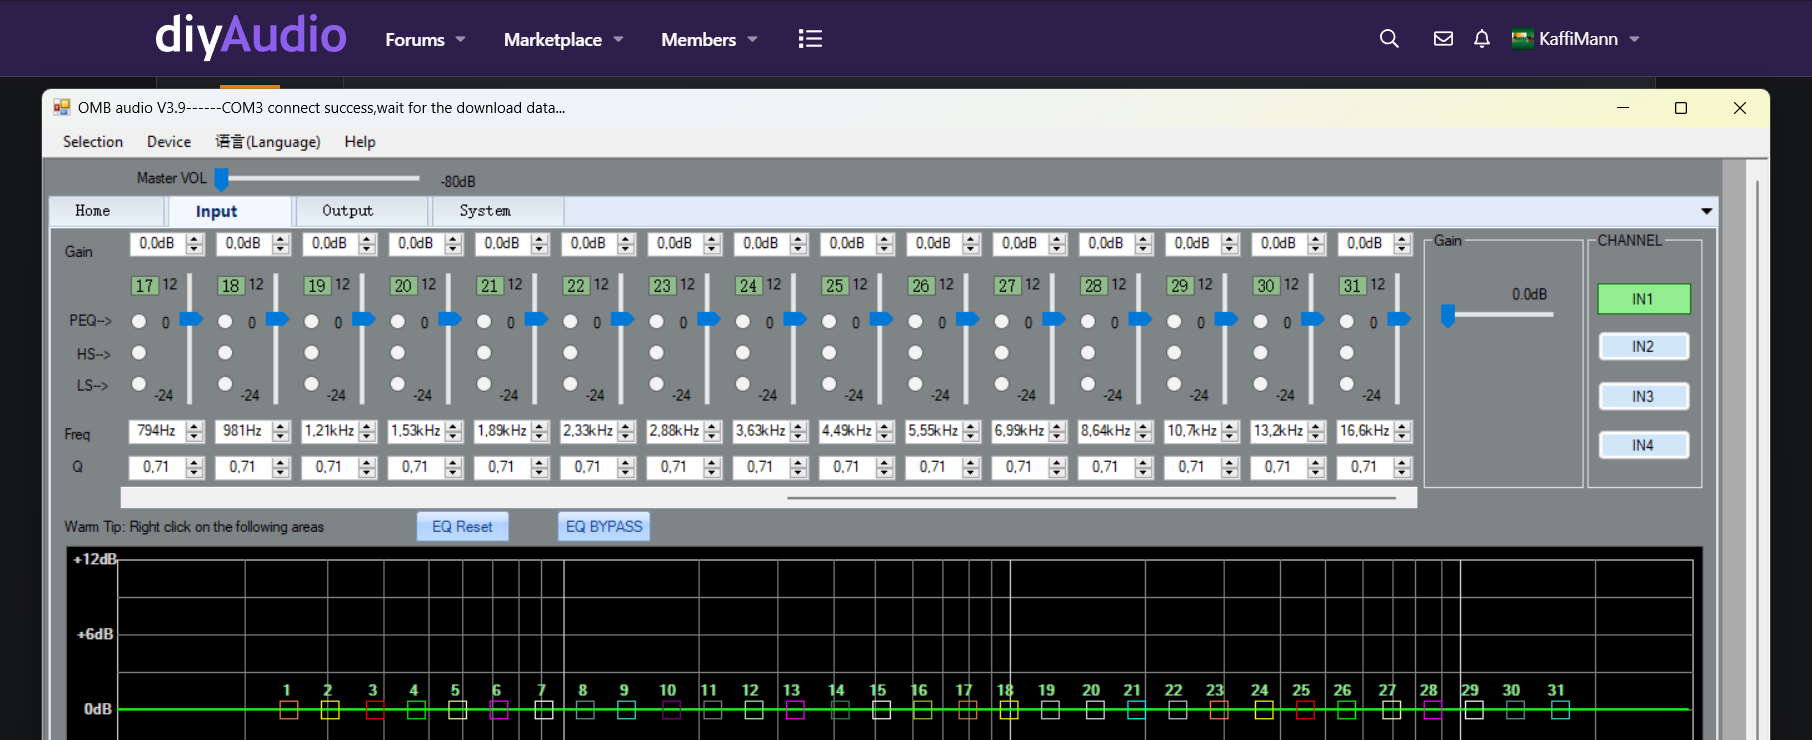Select the Input tab

[230, 211]
